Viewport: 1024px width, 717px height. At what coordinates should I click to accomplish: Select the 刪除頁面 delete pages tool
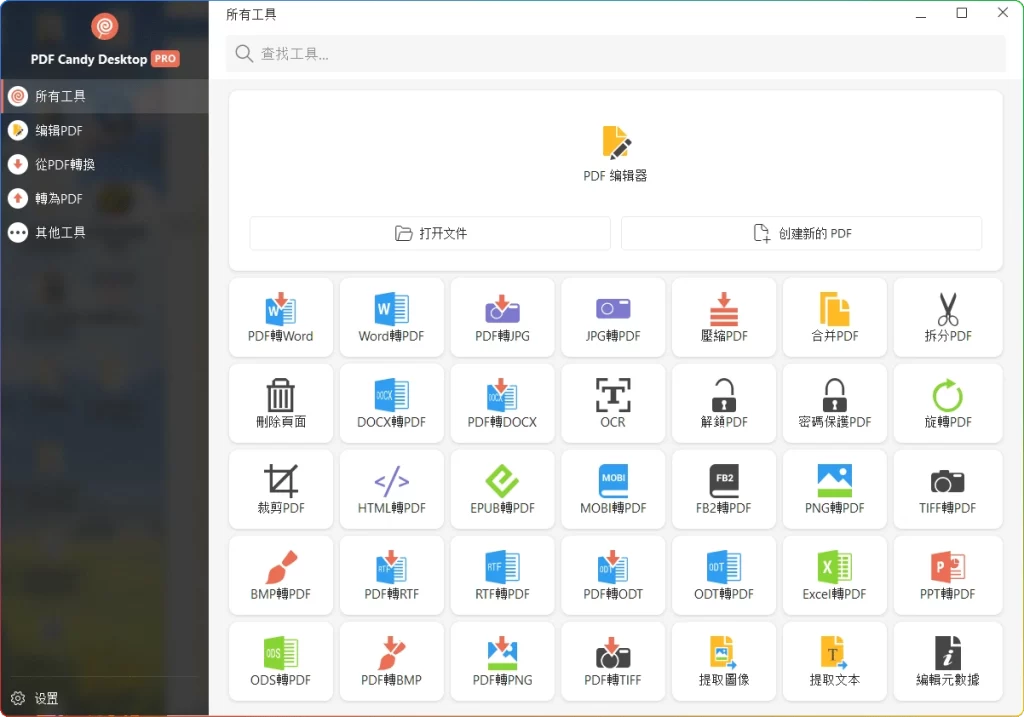click(x=281, y=403)
